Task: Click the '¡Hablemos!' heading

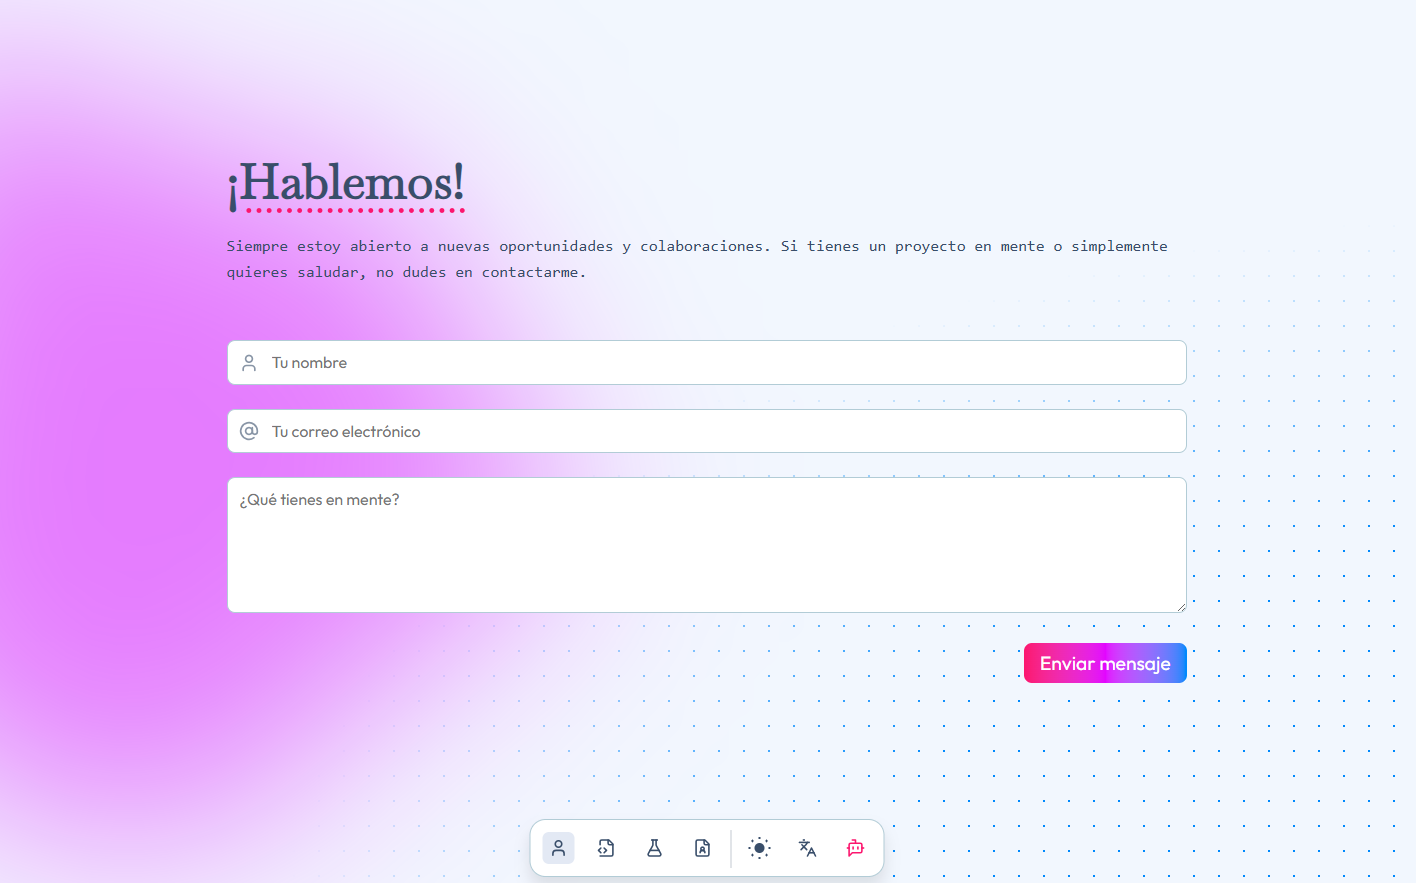Action: pyautogui.click(x=346, y=184)
